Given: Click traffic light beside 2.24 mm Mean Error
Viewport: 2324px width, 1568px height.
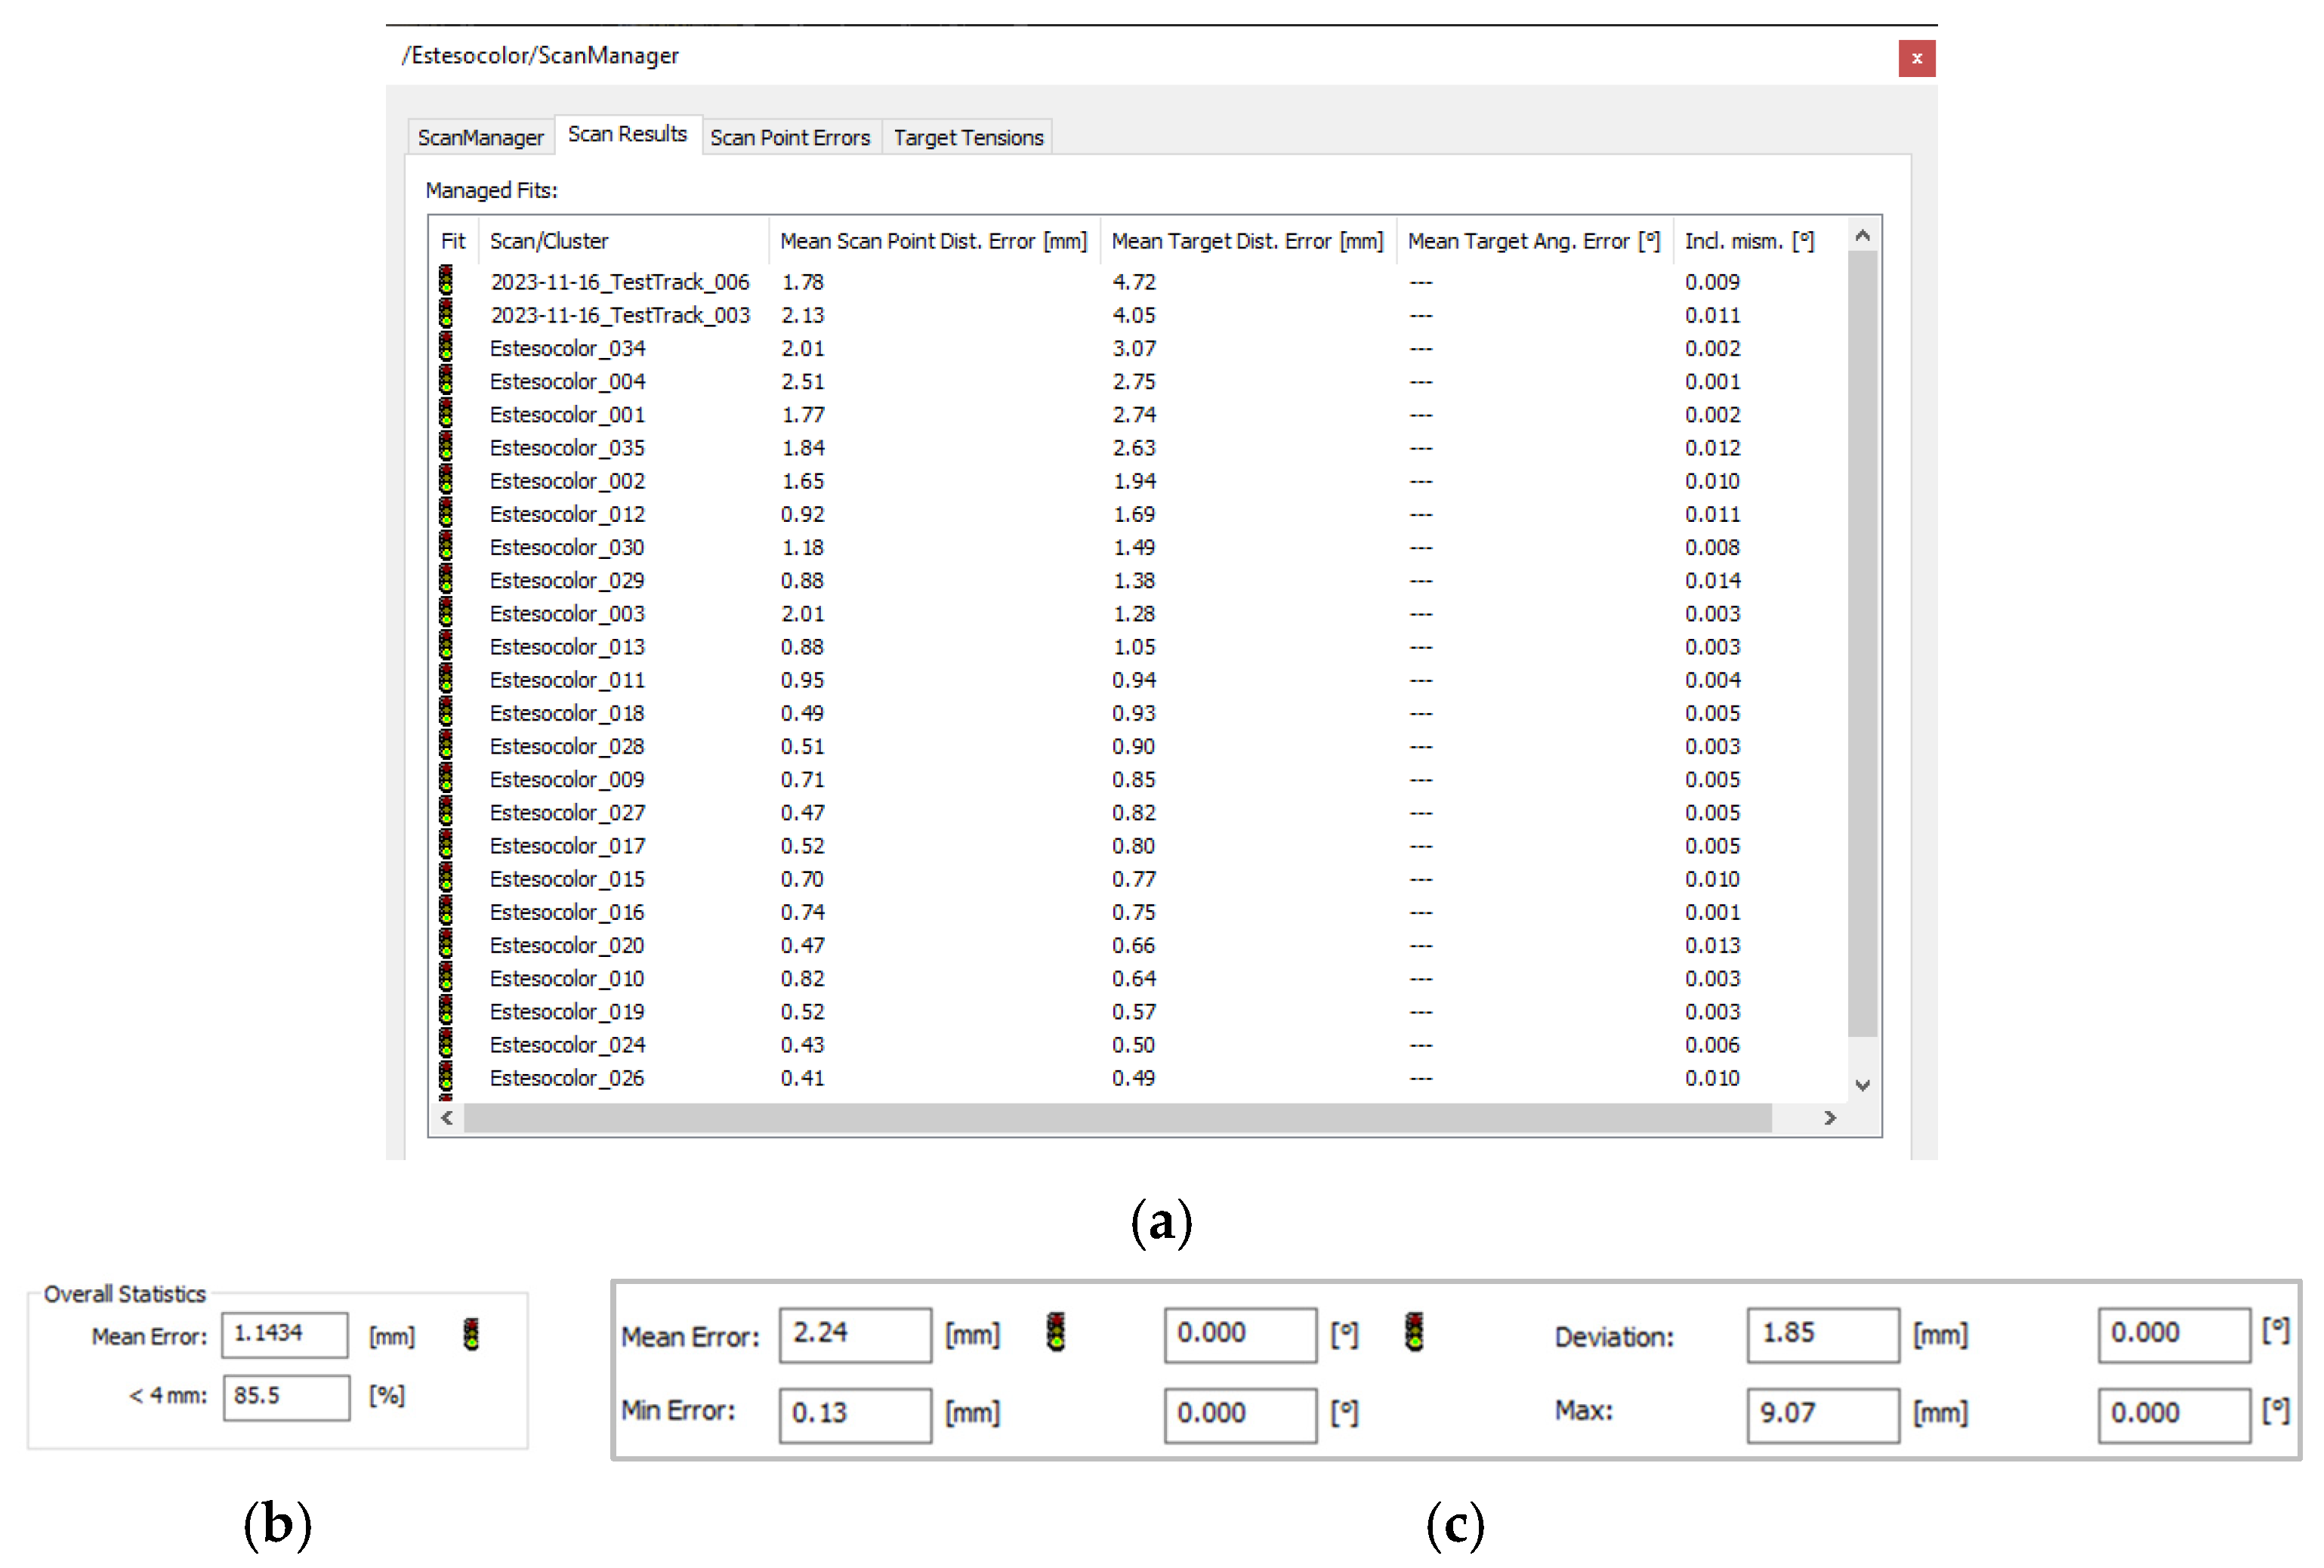Looking at the screenshot, I should [1056, 1333].
